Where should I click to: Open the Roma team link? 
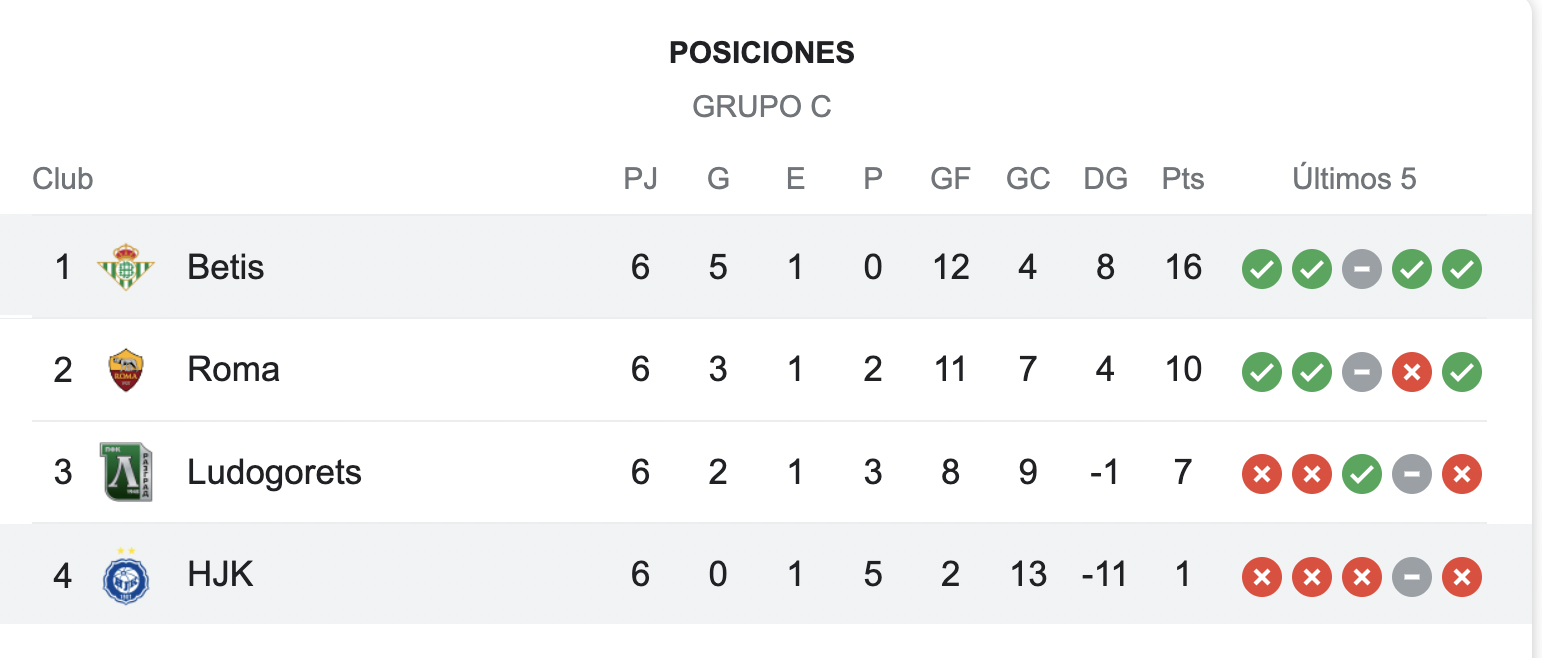coord(233,370)
